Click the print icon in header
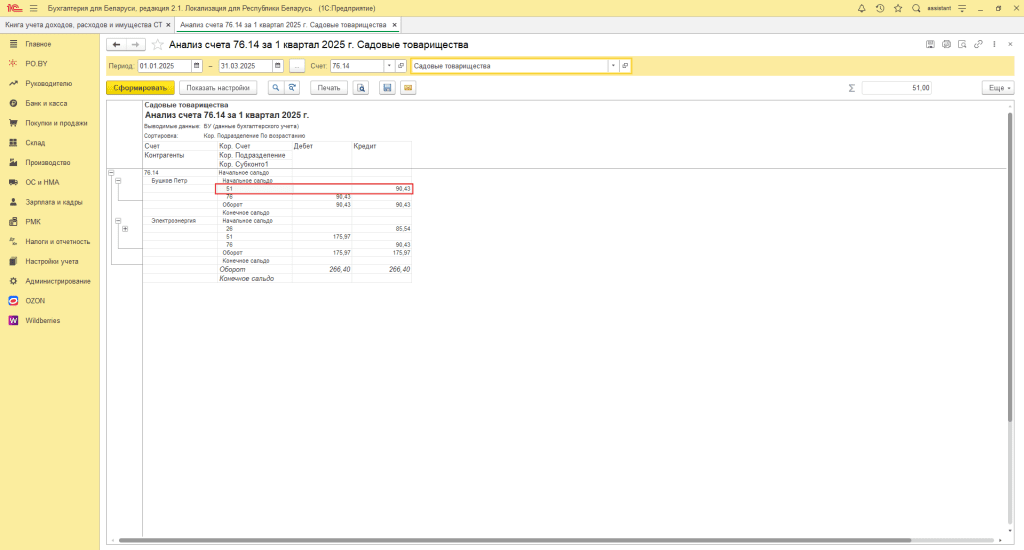The height and width of the screenshot is (550, 1024). (946, 44)
